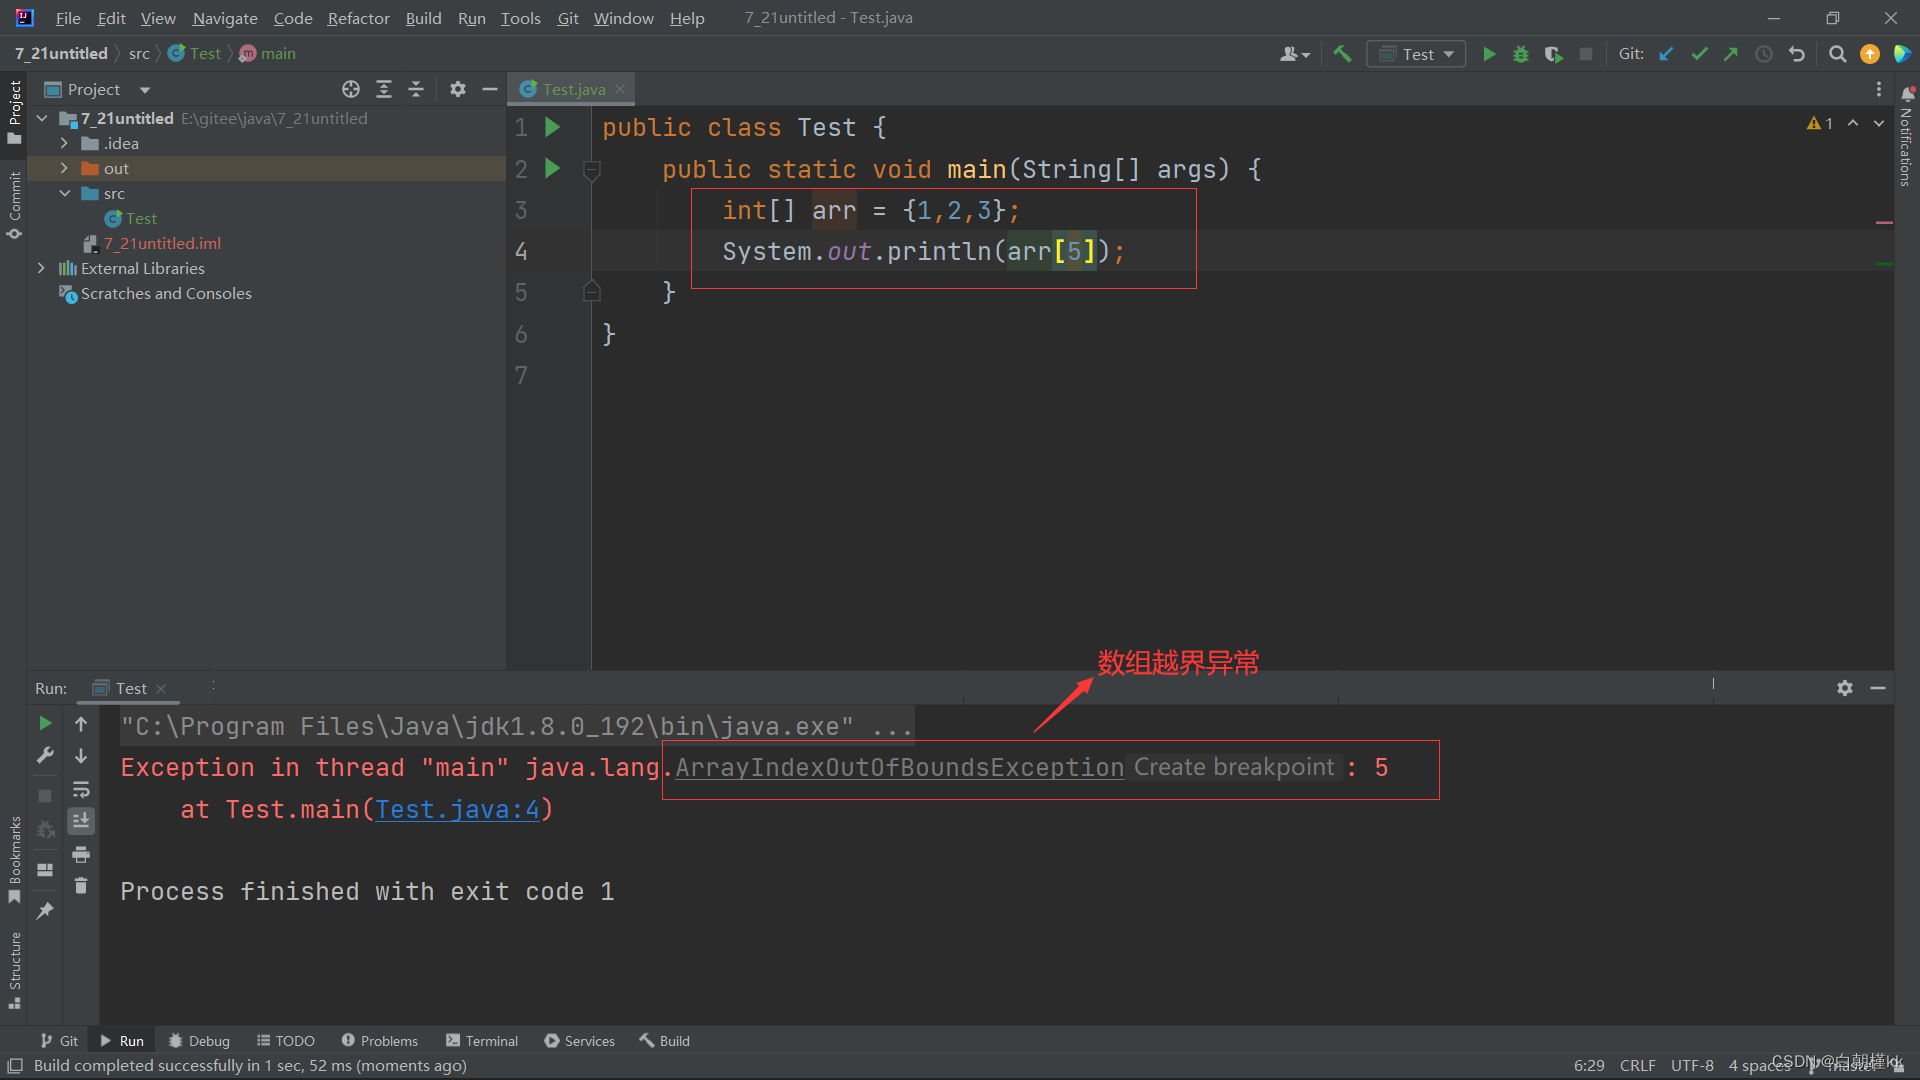Expand External Libraries node
The height and width of the screenshot is (1080, 1920).
coord(42,268)
